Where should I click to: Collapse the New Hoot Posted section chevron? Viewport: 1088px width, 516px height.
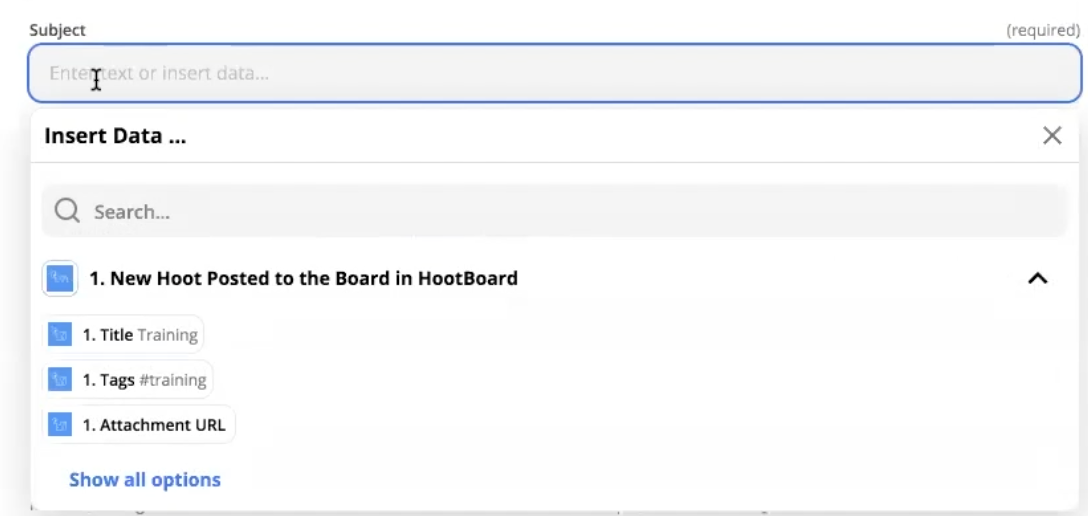tap(1038, 279)
